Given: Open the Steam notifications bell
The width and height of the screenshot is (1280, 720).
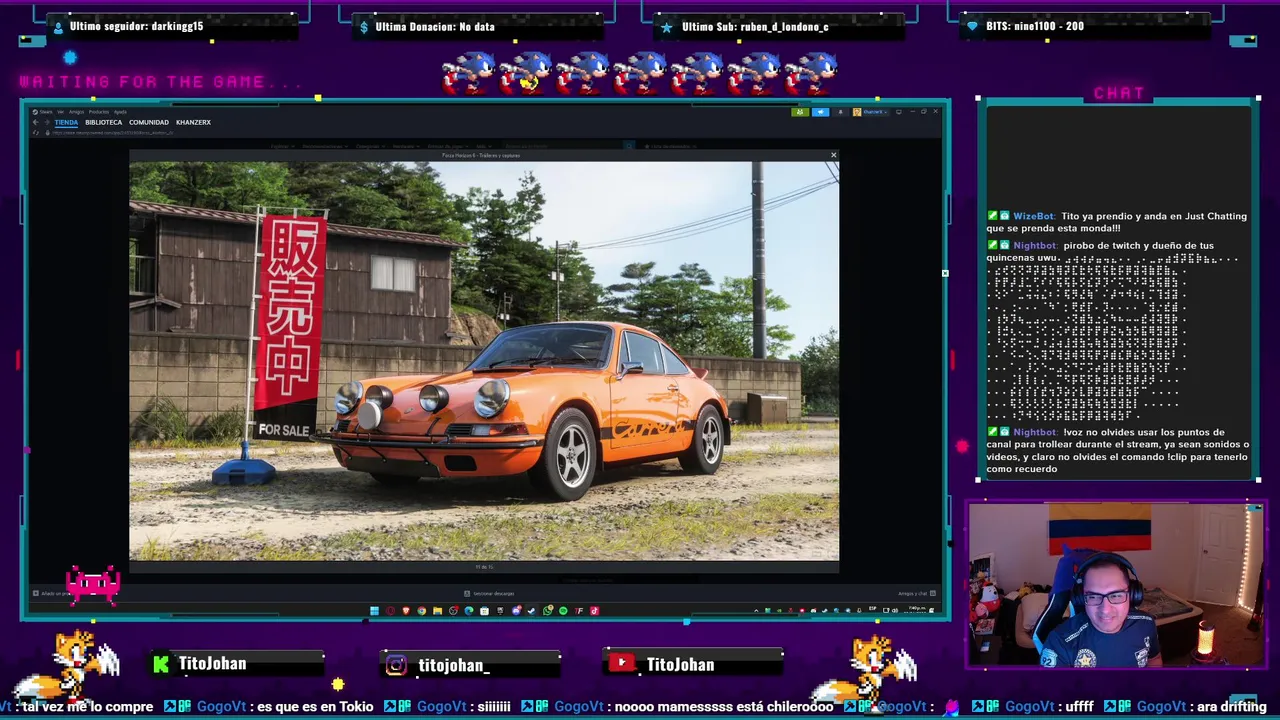Looking at the screenshot, I should [x=840, y=112].
